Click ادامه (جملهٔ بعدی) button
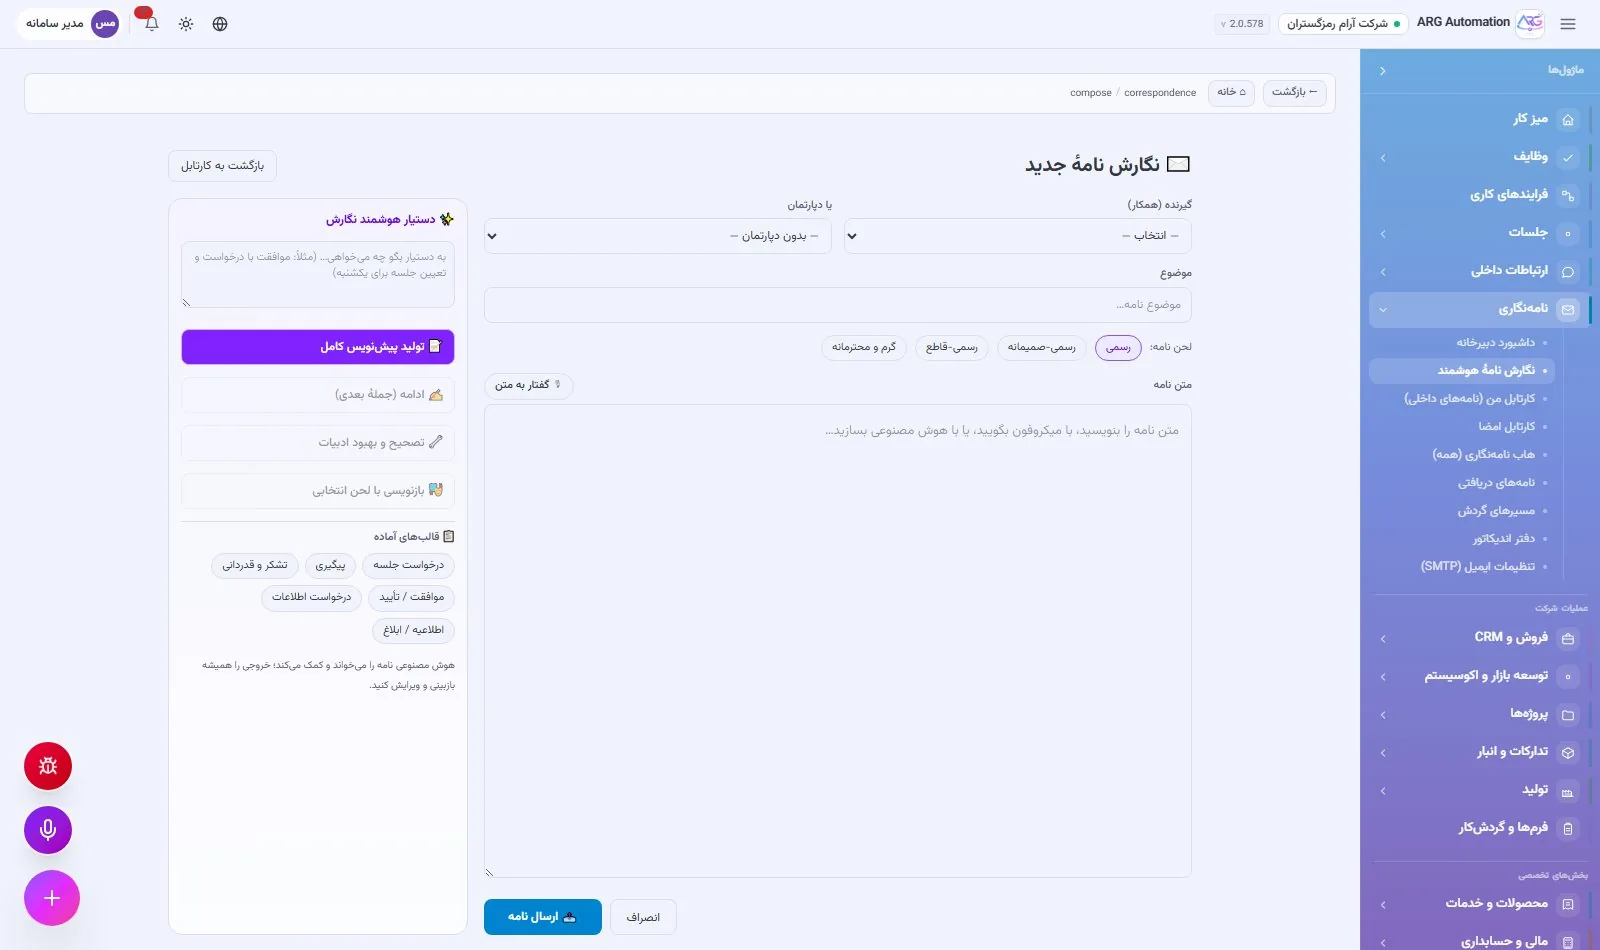The height and width of the screenshot is (950, 1600). (x=318, y=395)
